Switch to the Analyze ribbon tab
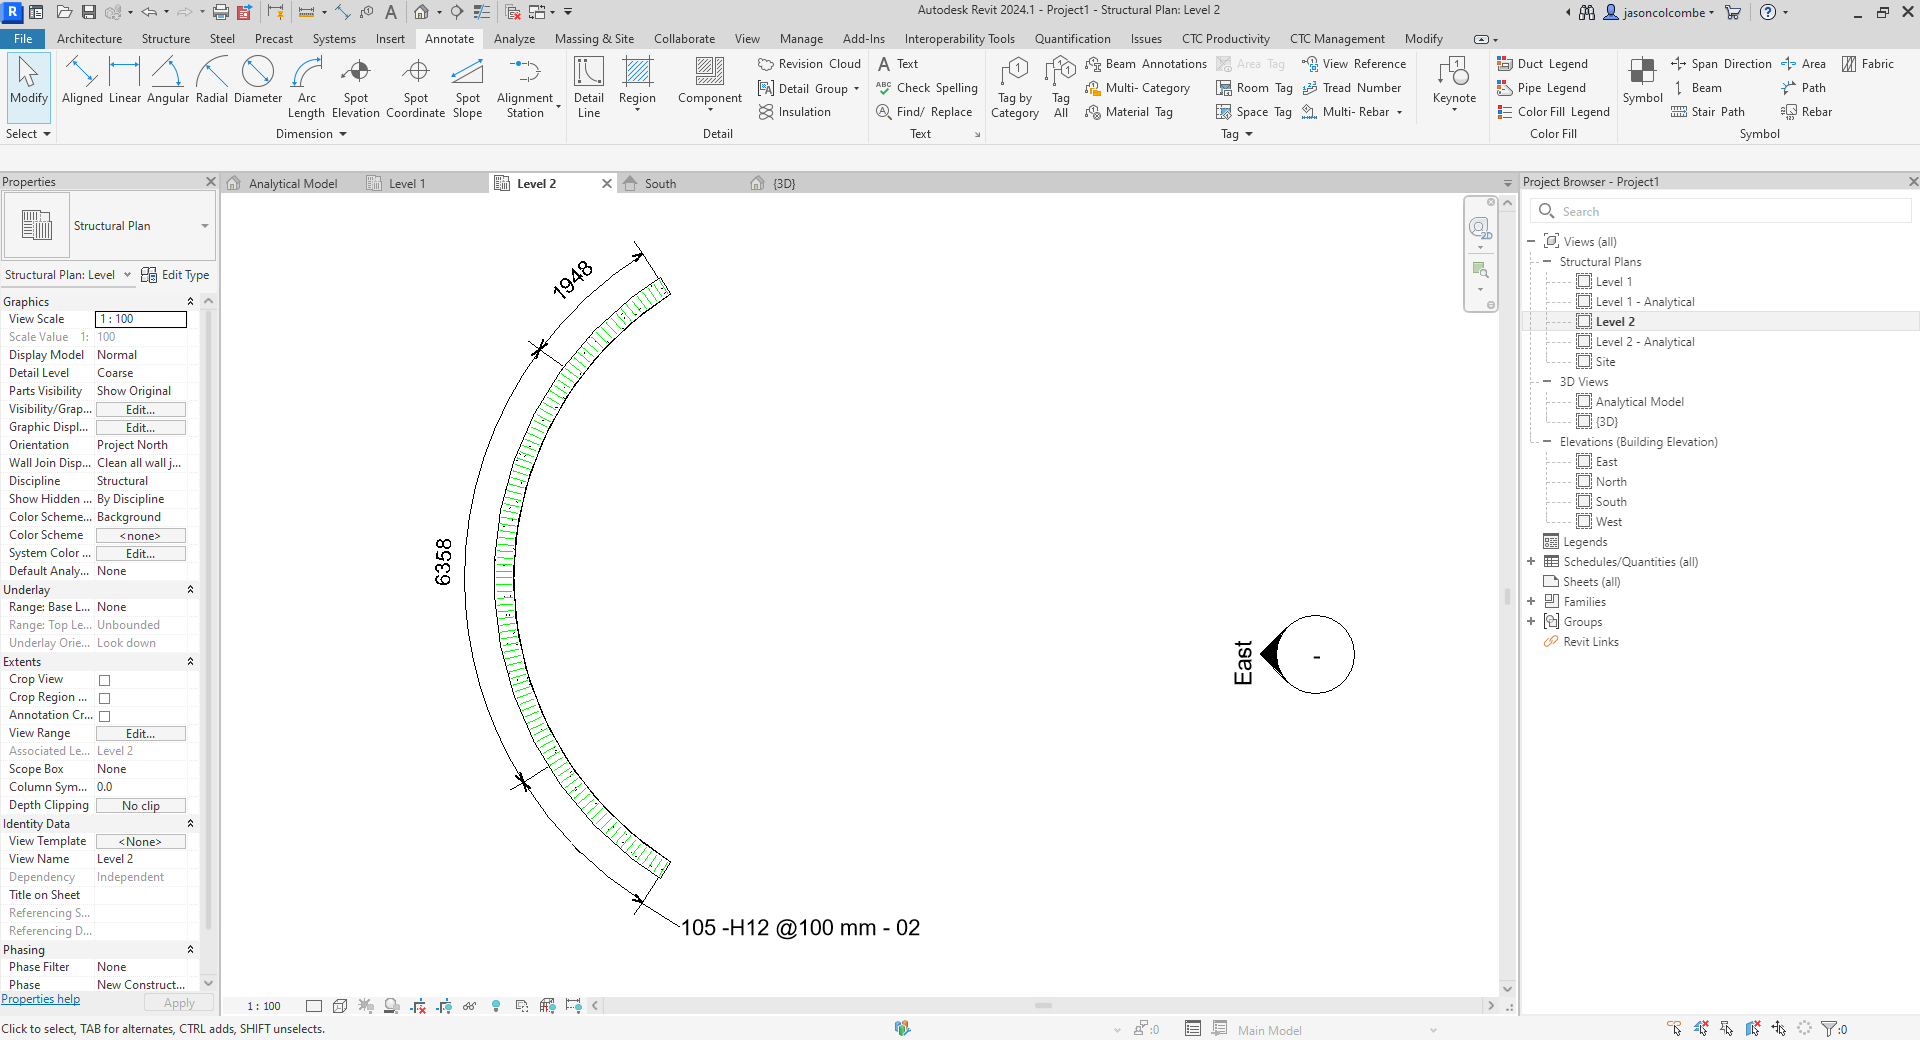1920x1040 pixels. (x=514, y=39)
